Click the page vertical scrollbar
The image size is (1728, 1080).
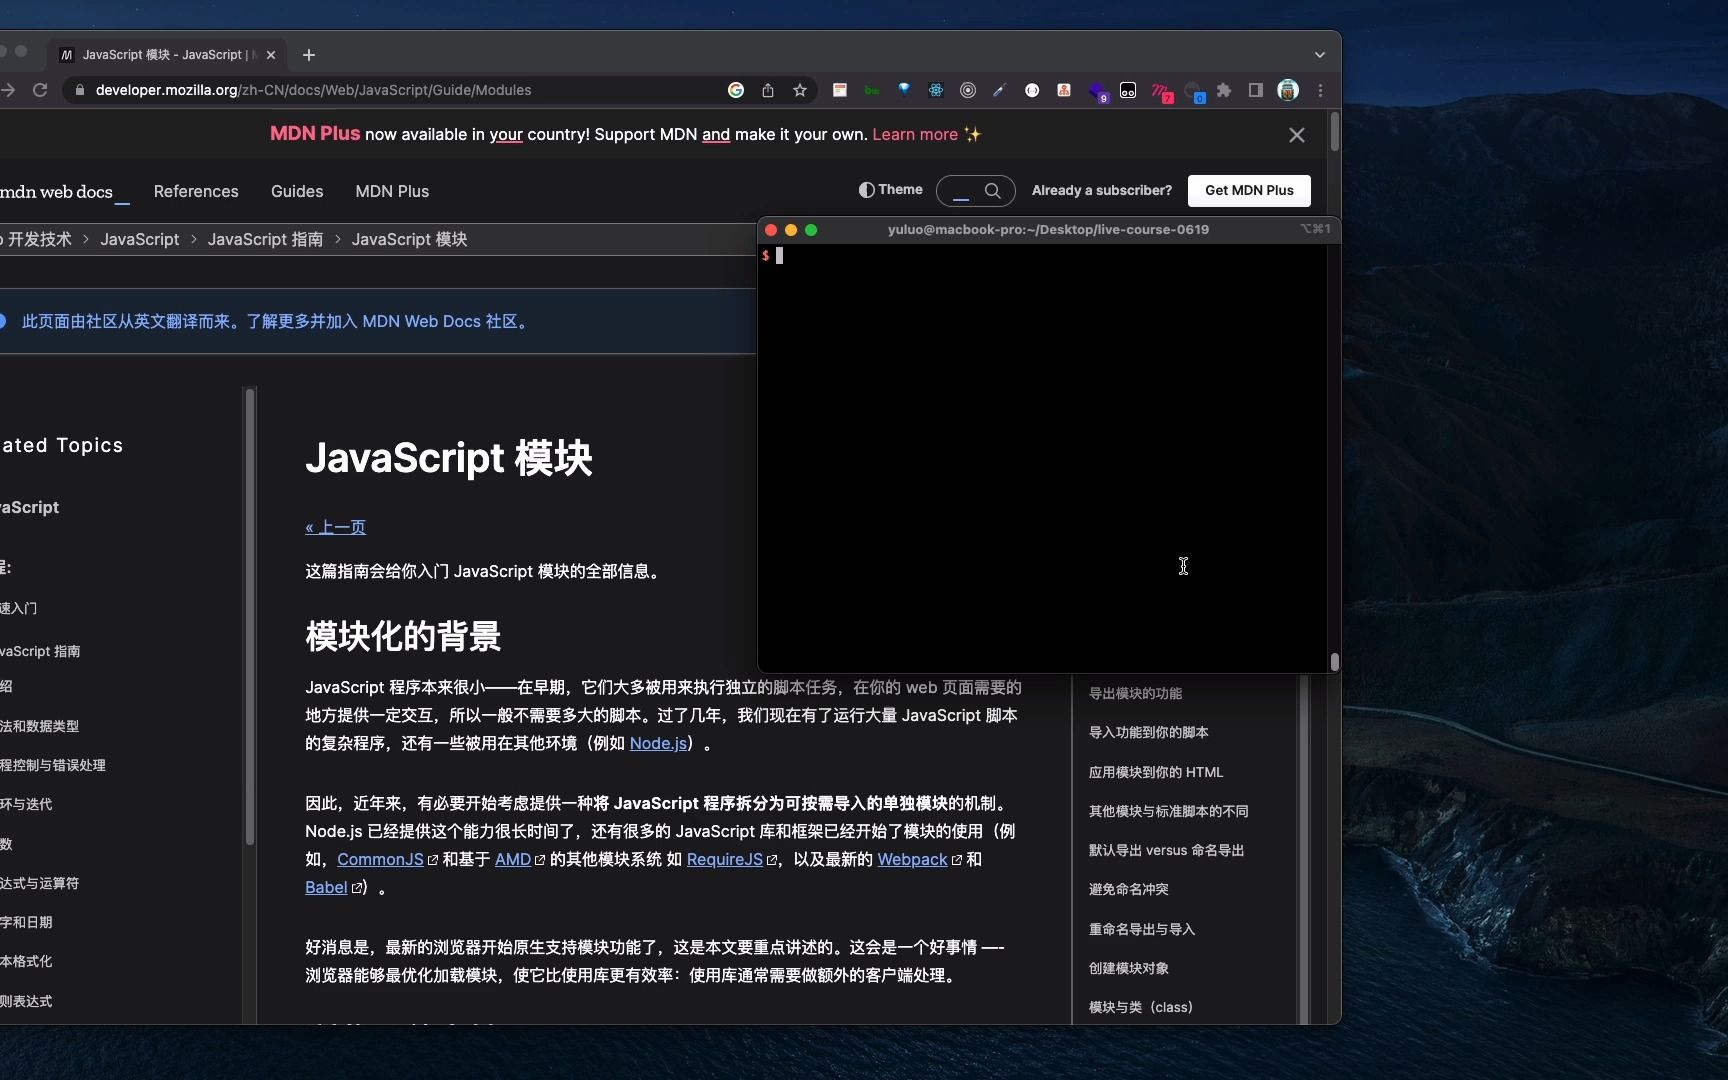1334,132
